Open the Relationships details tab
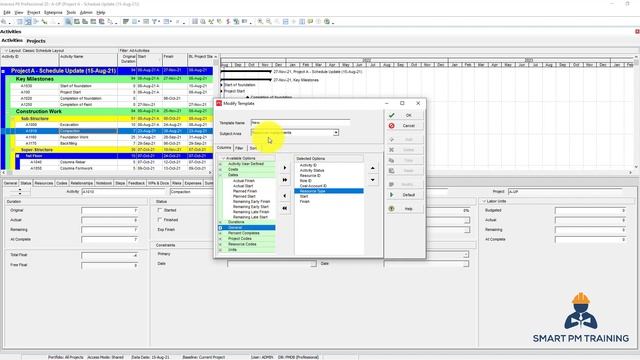Image resolution: width=640 pixels, height=360 pixels. 82,183
